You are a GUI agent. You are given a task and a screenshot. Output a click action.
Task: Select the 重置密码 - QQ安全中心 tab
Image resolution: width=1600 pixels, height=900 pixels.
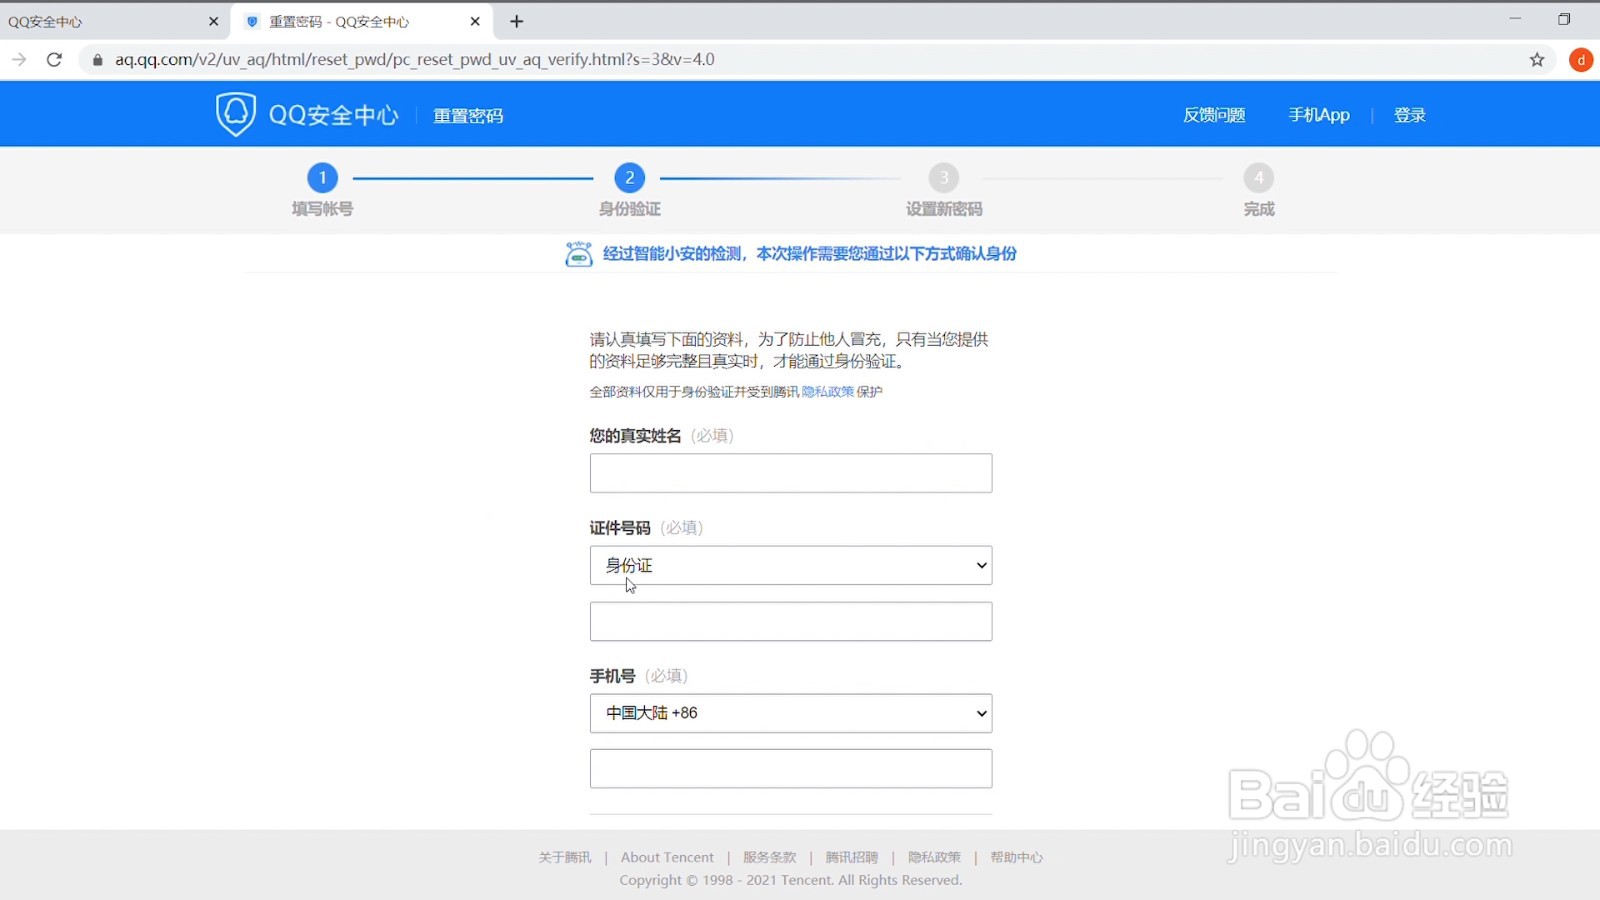[362, 21]
